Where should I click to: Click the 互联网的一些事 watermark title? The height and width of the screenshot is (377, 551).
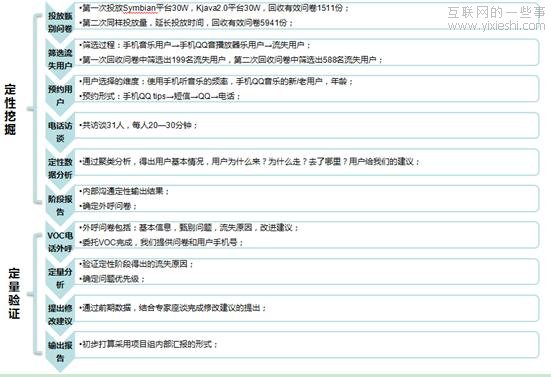coord(497,13)
